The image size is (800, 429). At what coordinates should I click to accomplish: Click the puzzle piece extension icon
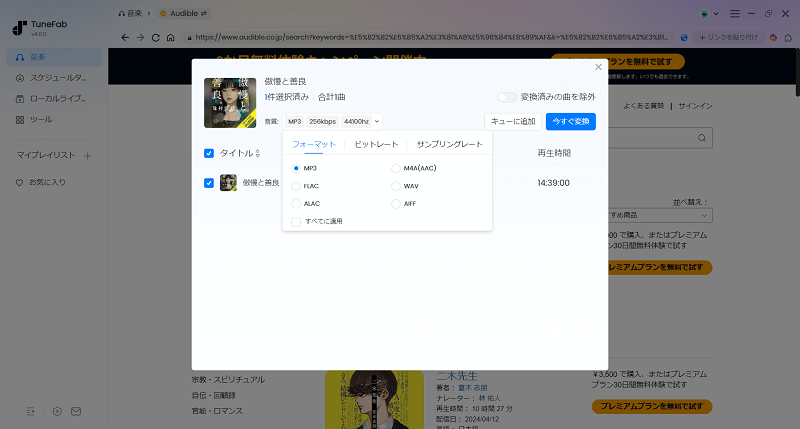click(788, 37)
